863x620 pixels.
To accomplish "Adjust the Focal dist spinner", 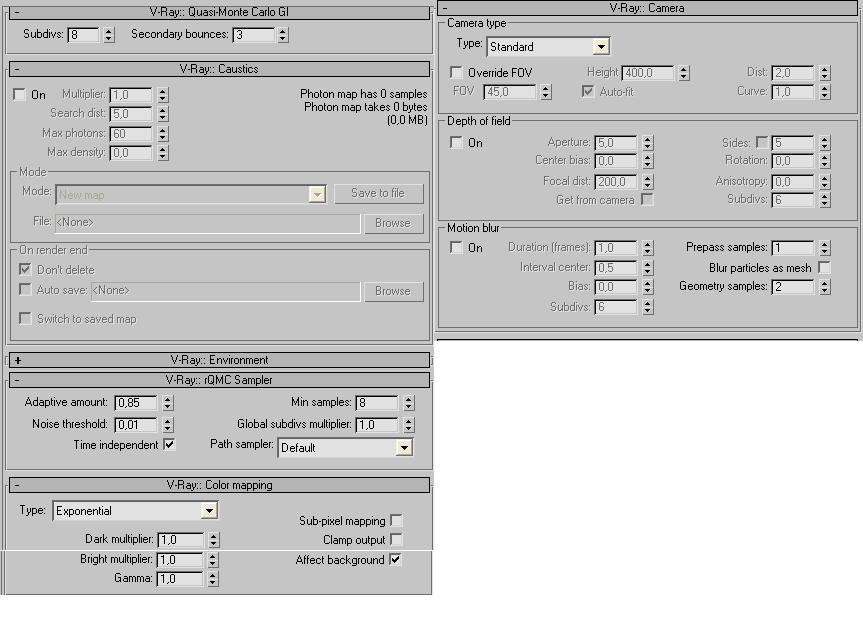I will (x=648, y=182).
